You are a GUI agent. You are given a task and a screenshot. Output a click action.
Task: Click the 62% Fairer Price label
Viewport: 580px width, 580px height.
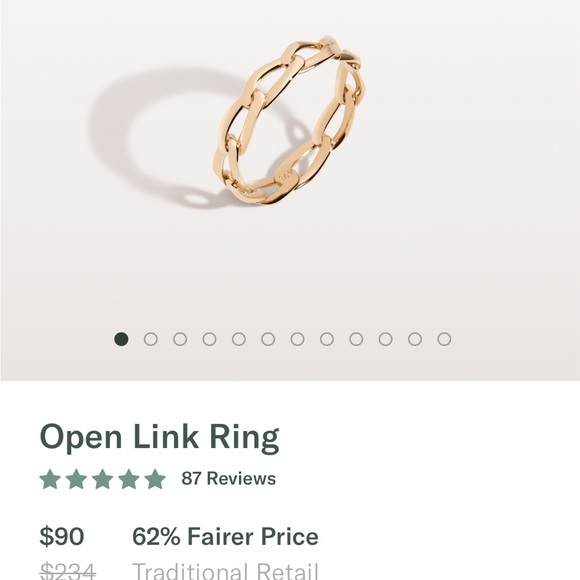pyautogui.click(x=225, y=536)
